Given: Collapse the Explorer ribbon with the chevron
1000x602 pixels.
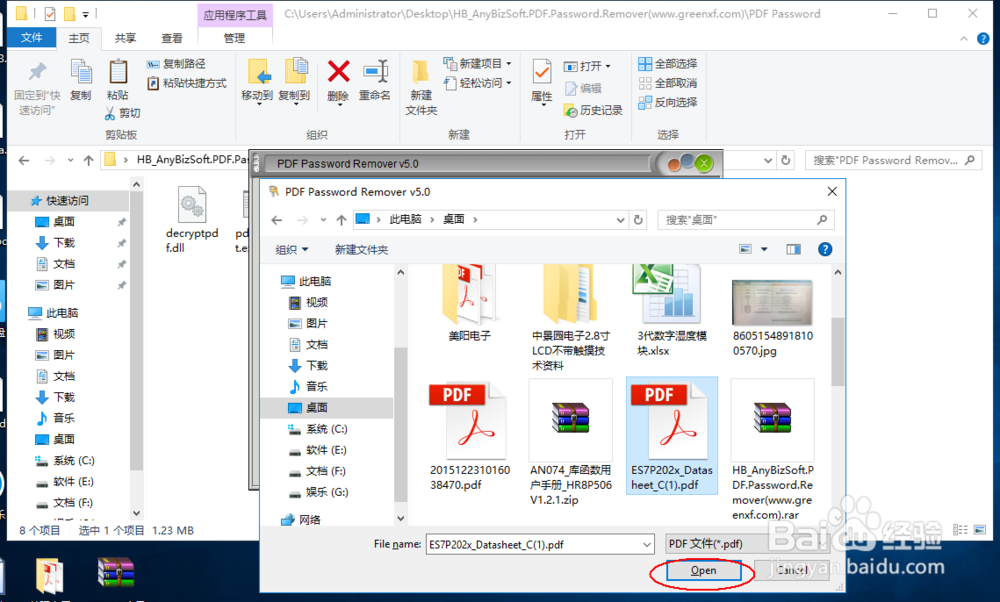Looking at the screenshot, I should [963, 39].
